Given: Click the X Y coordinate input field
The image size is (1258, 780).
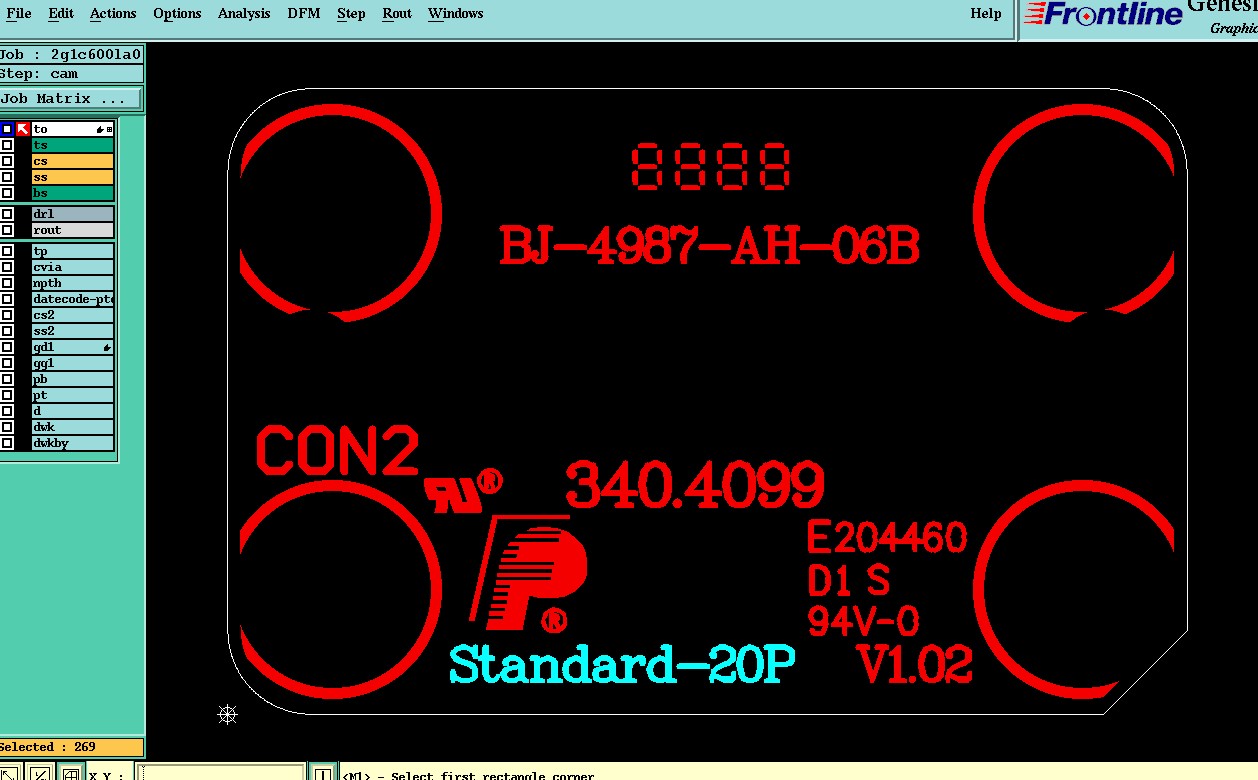Looking at the screenshot, I should tap(220, 773).
